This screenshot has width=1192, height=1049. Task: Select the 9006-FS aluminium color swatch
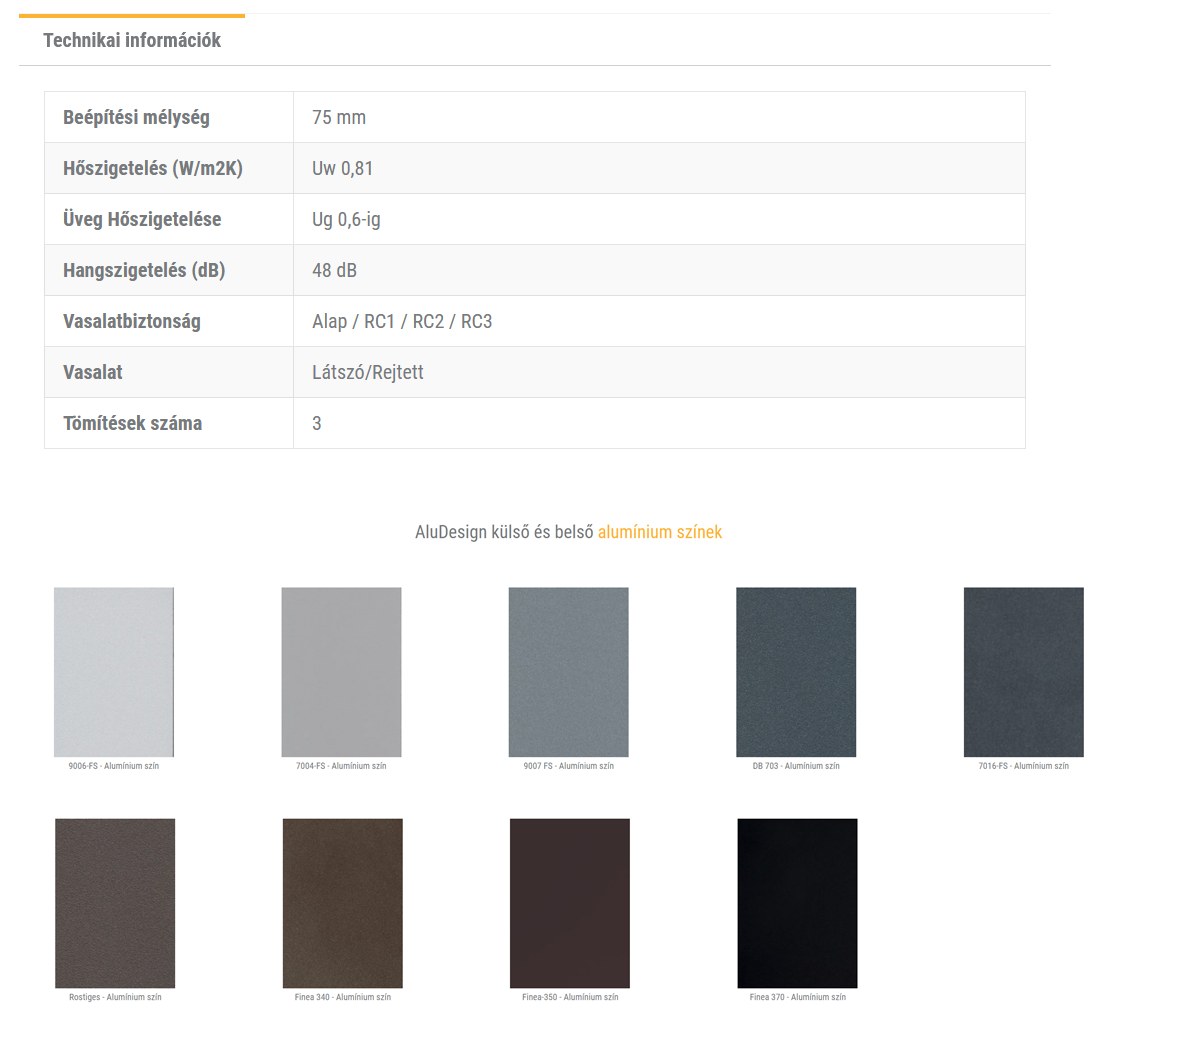click(114, 672)
